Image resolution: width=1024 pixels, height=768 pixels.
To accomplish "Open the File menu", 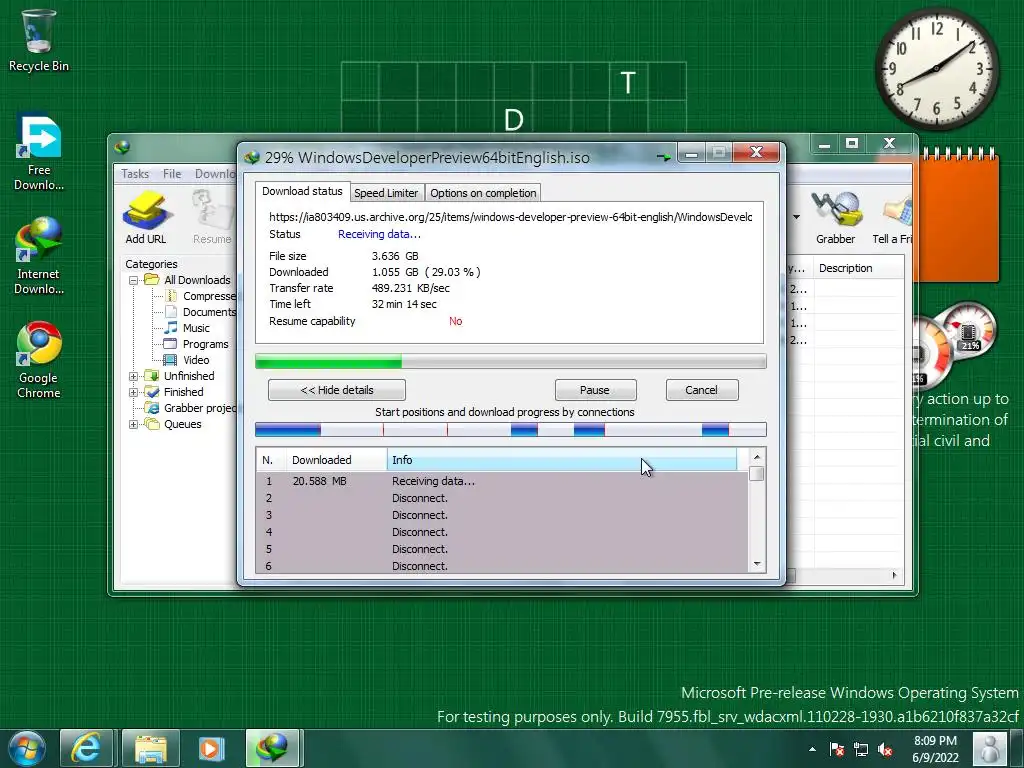I will click(x=172, y=174).
